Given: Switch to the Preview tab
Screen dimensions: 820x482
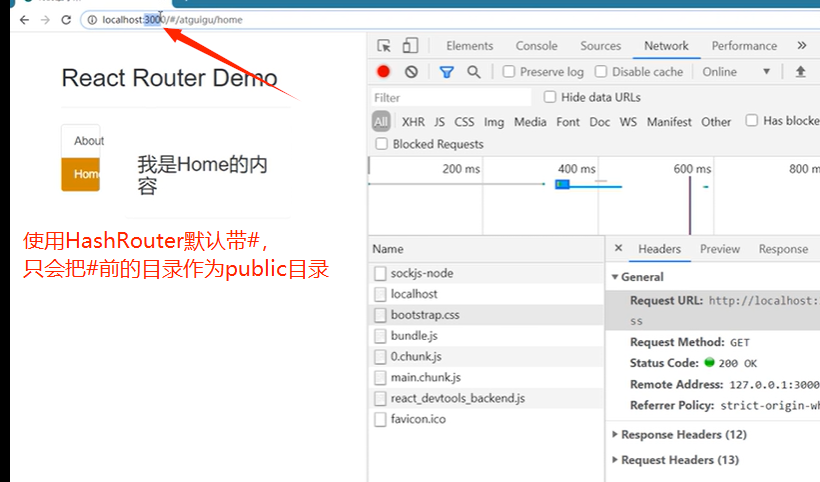Looking at the screenshot, I should click(x=720, y=249).
